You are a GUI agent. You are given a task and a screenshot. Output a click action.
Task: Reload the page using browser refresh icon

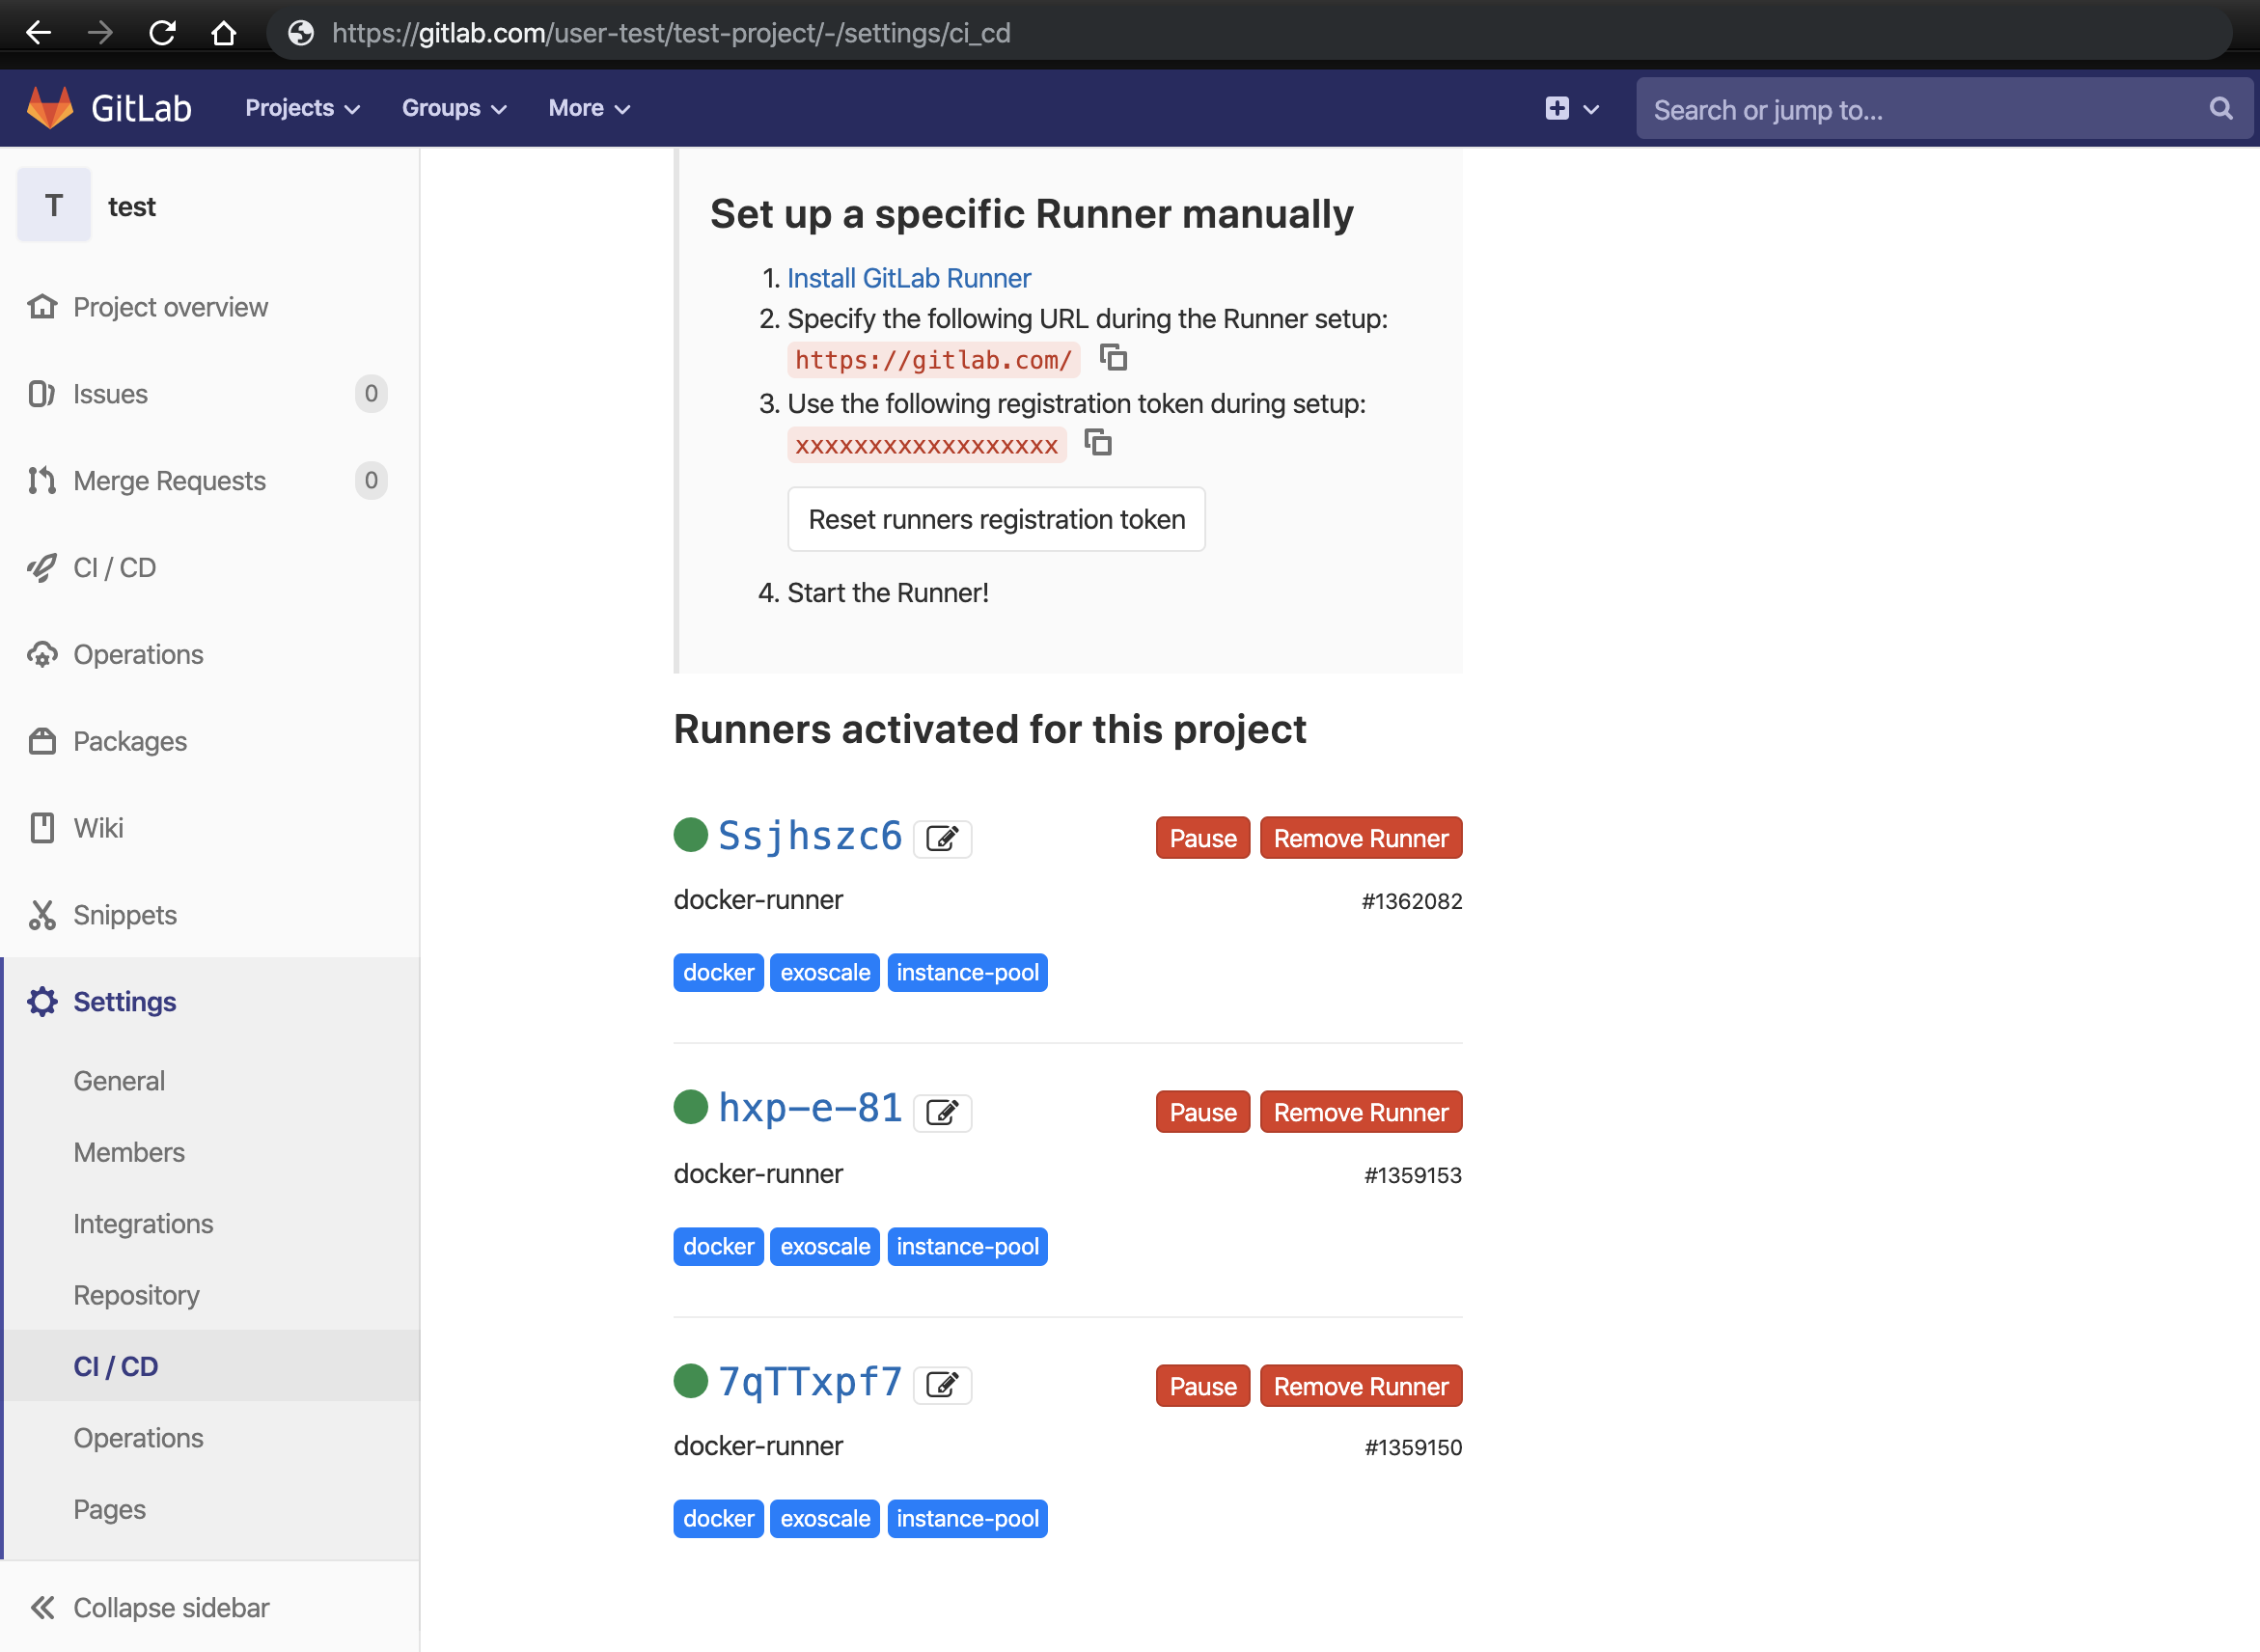pos(162,33)
